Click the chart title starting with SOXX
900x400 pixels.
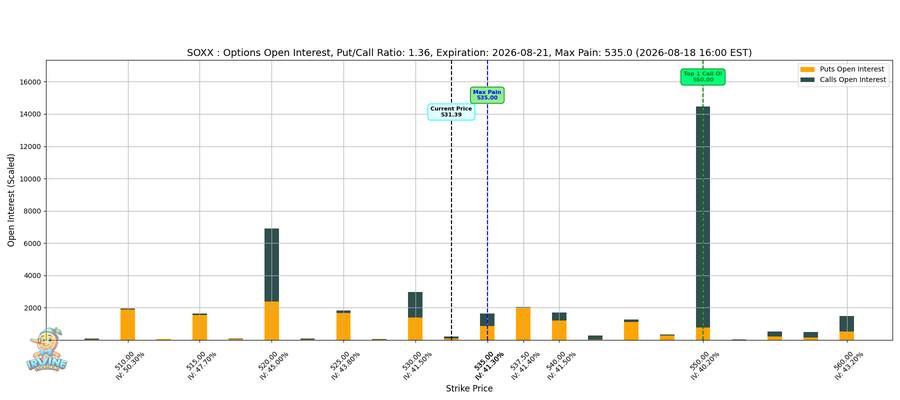(x=469, y=52)
